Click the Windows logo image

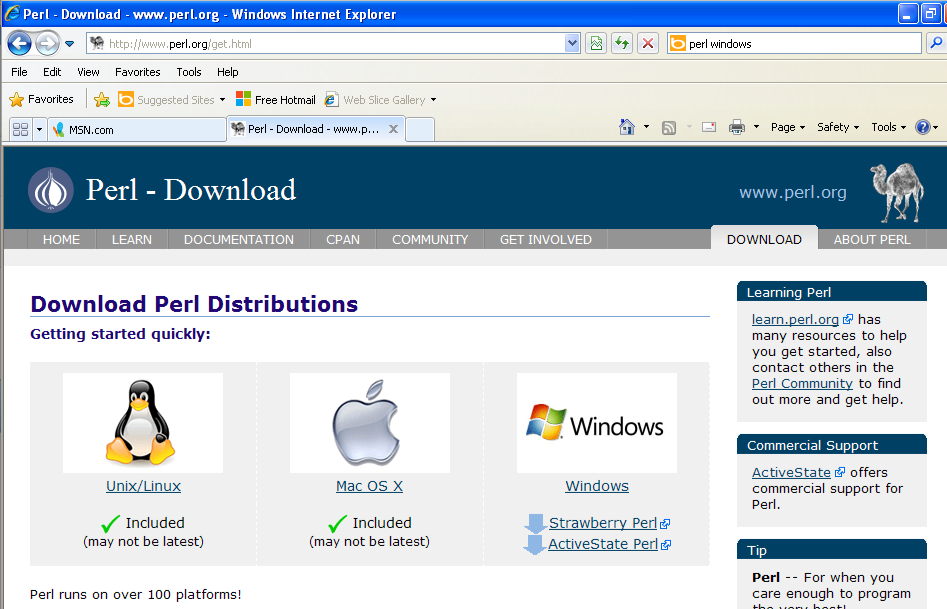[x=597, y=423]
